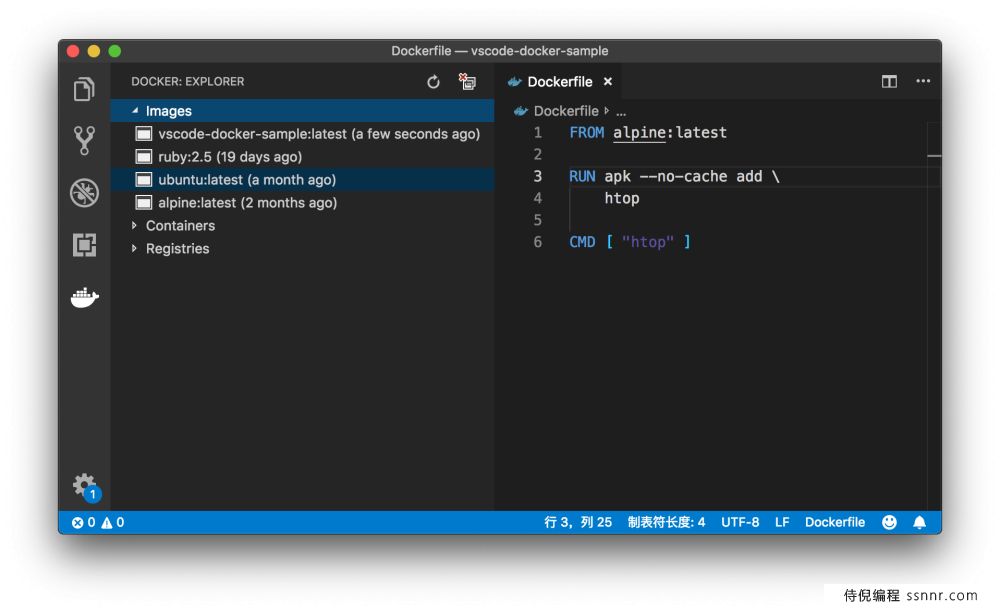Select alpine:latest image row
Screen dimensions: 1000x611
pos(302,203)
